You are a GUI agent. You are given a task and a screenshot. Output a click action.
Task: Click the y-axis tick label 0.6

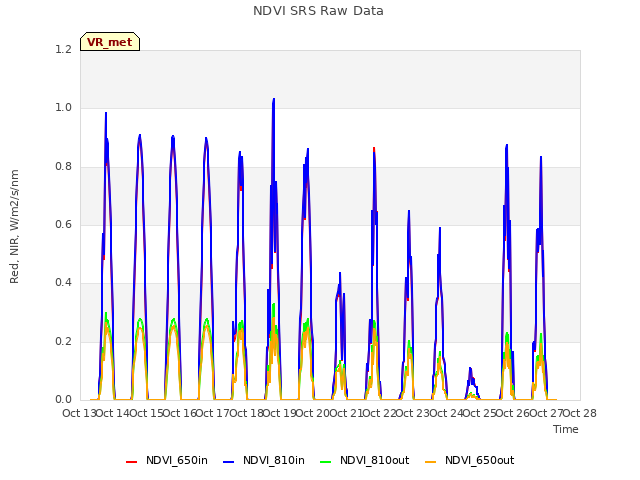64,224
